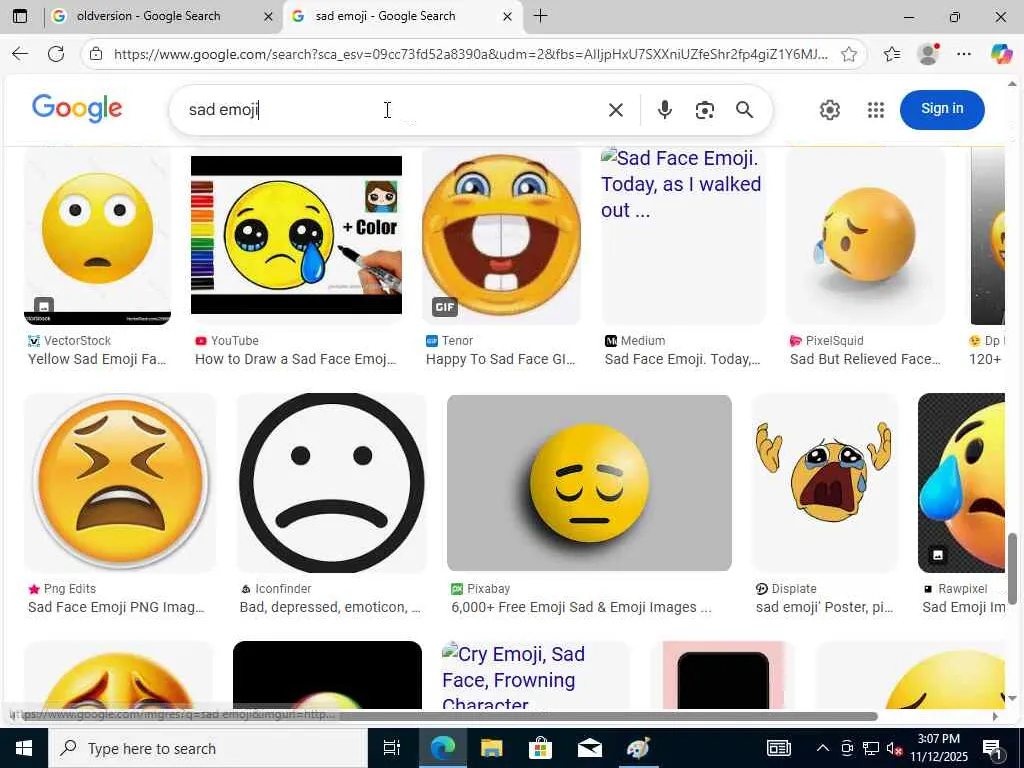Click the vertical page scrollbar thumb

(x=1012, y=568)
